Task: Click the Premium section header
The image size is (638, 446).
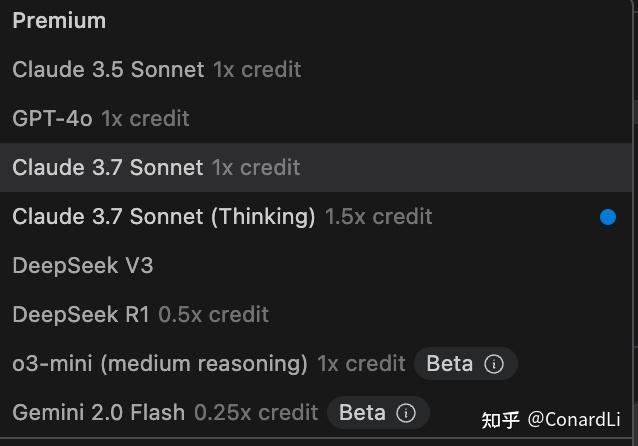Action: 59,20
